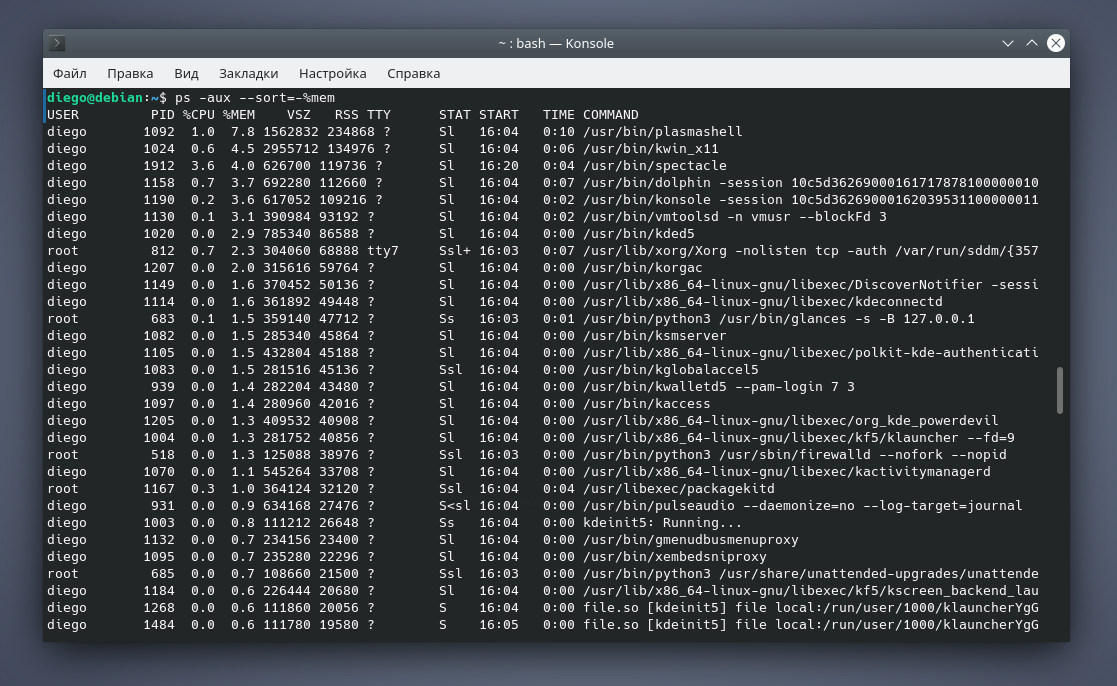Viewport: 1117px width, 686px height.
Task: Open the Справка menu
Action: (413, 73)
